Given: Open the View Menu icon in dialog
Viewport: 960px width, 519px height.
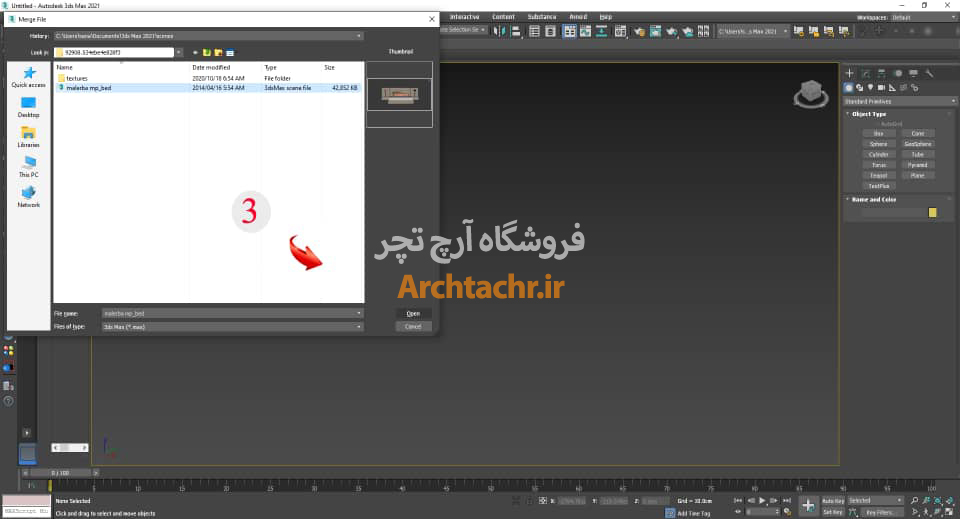Looking at the screenshot, I should point(230,53).
